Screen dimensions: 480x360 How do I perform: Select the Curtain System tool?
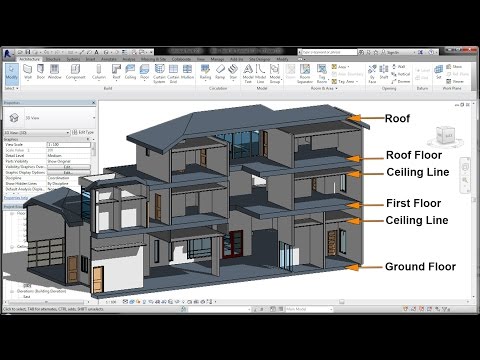click(x=159, y=74)
